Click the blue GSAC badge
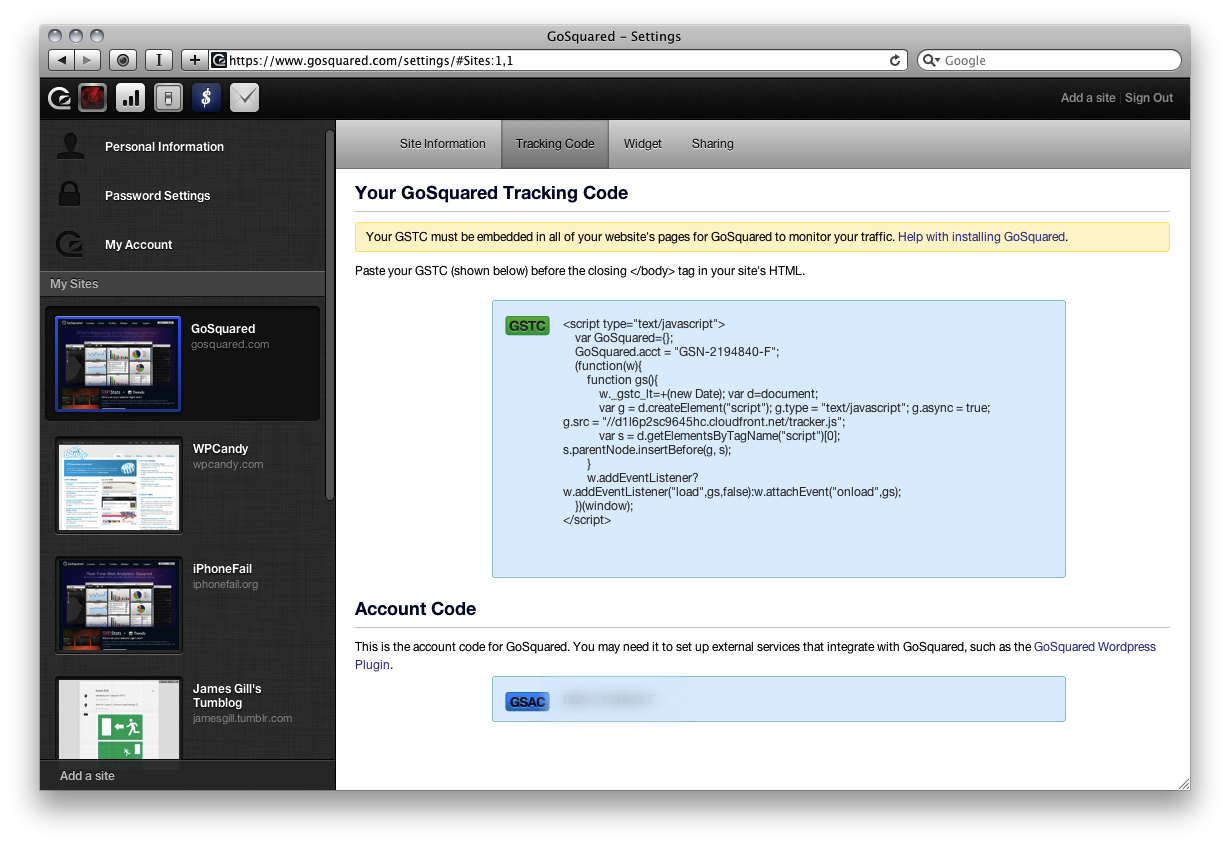Viewport: 1230px width, 845px height. [527, 702]
